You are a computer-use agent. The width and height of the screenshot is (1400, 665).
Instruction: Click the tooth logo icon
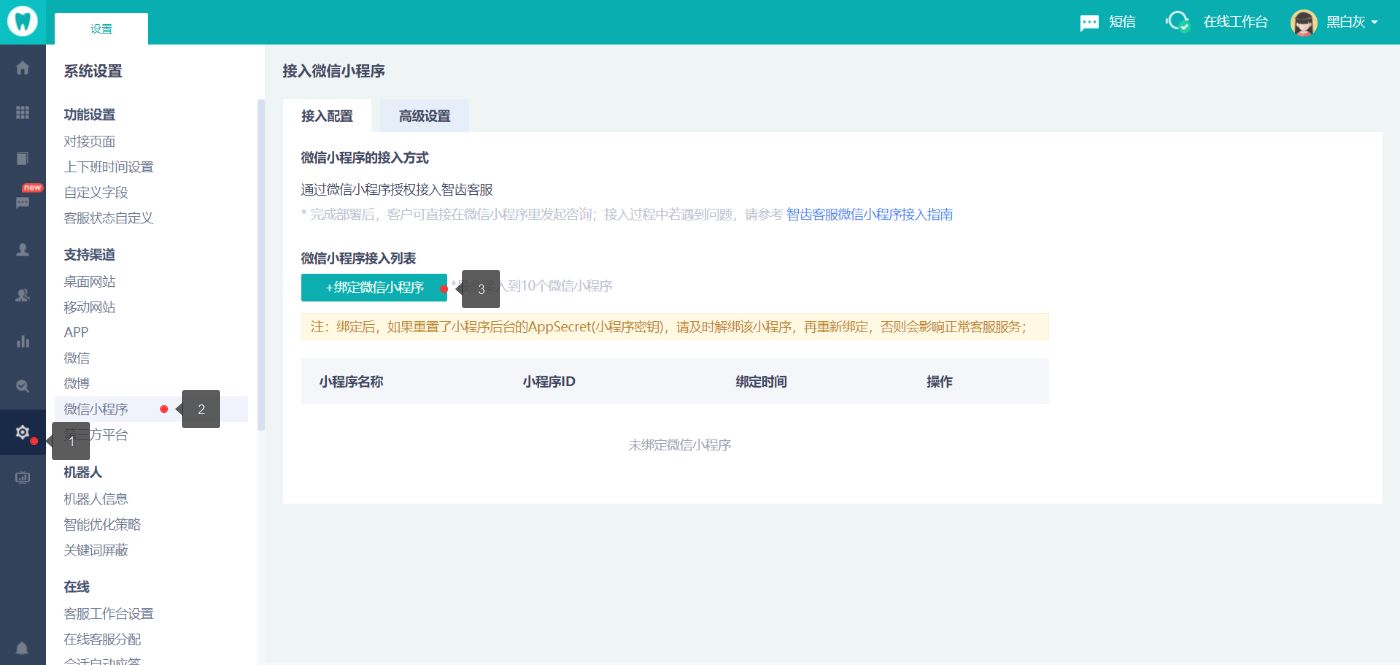[22, 22]
